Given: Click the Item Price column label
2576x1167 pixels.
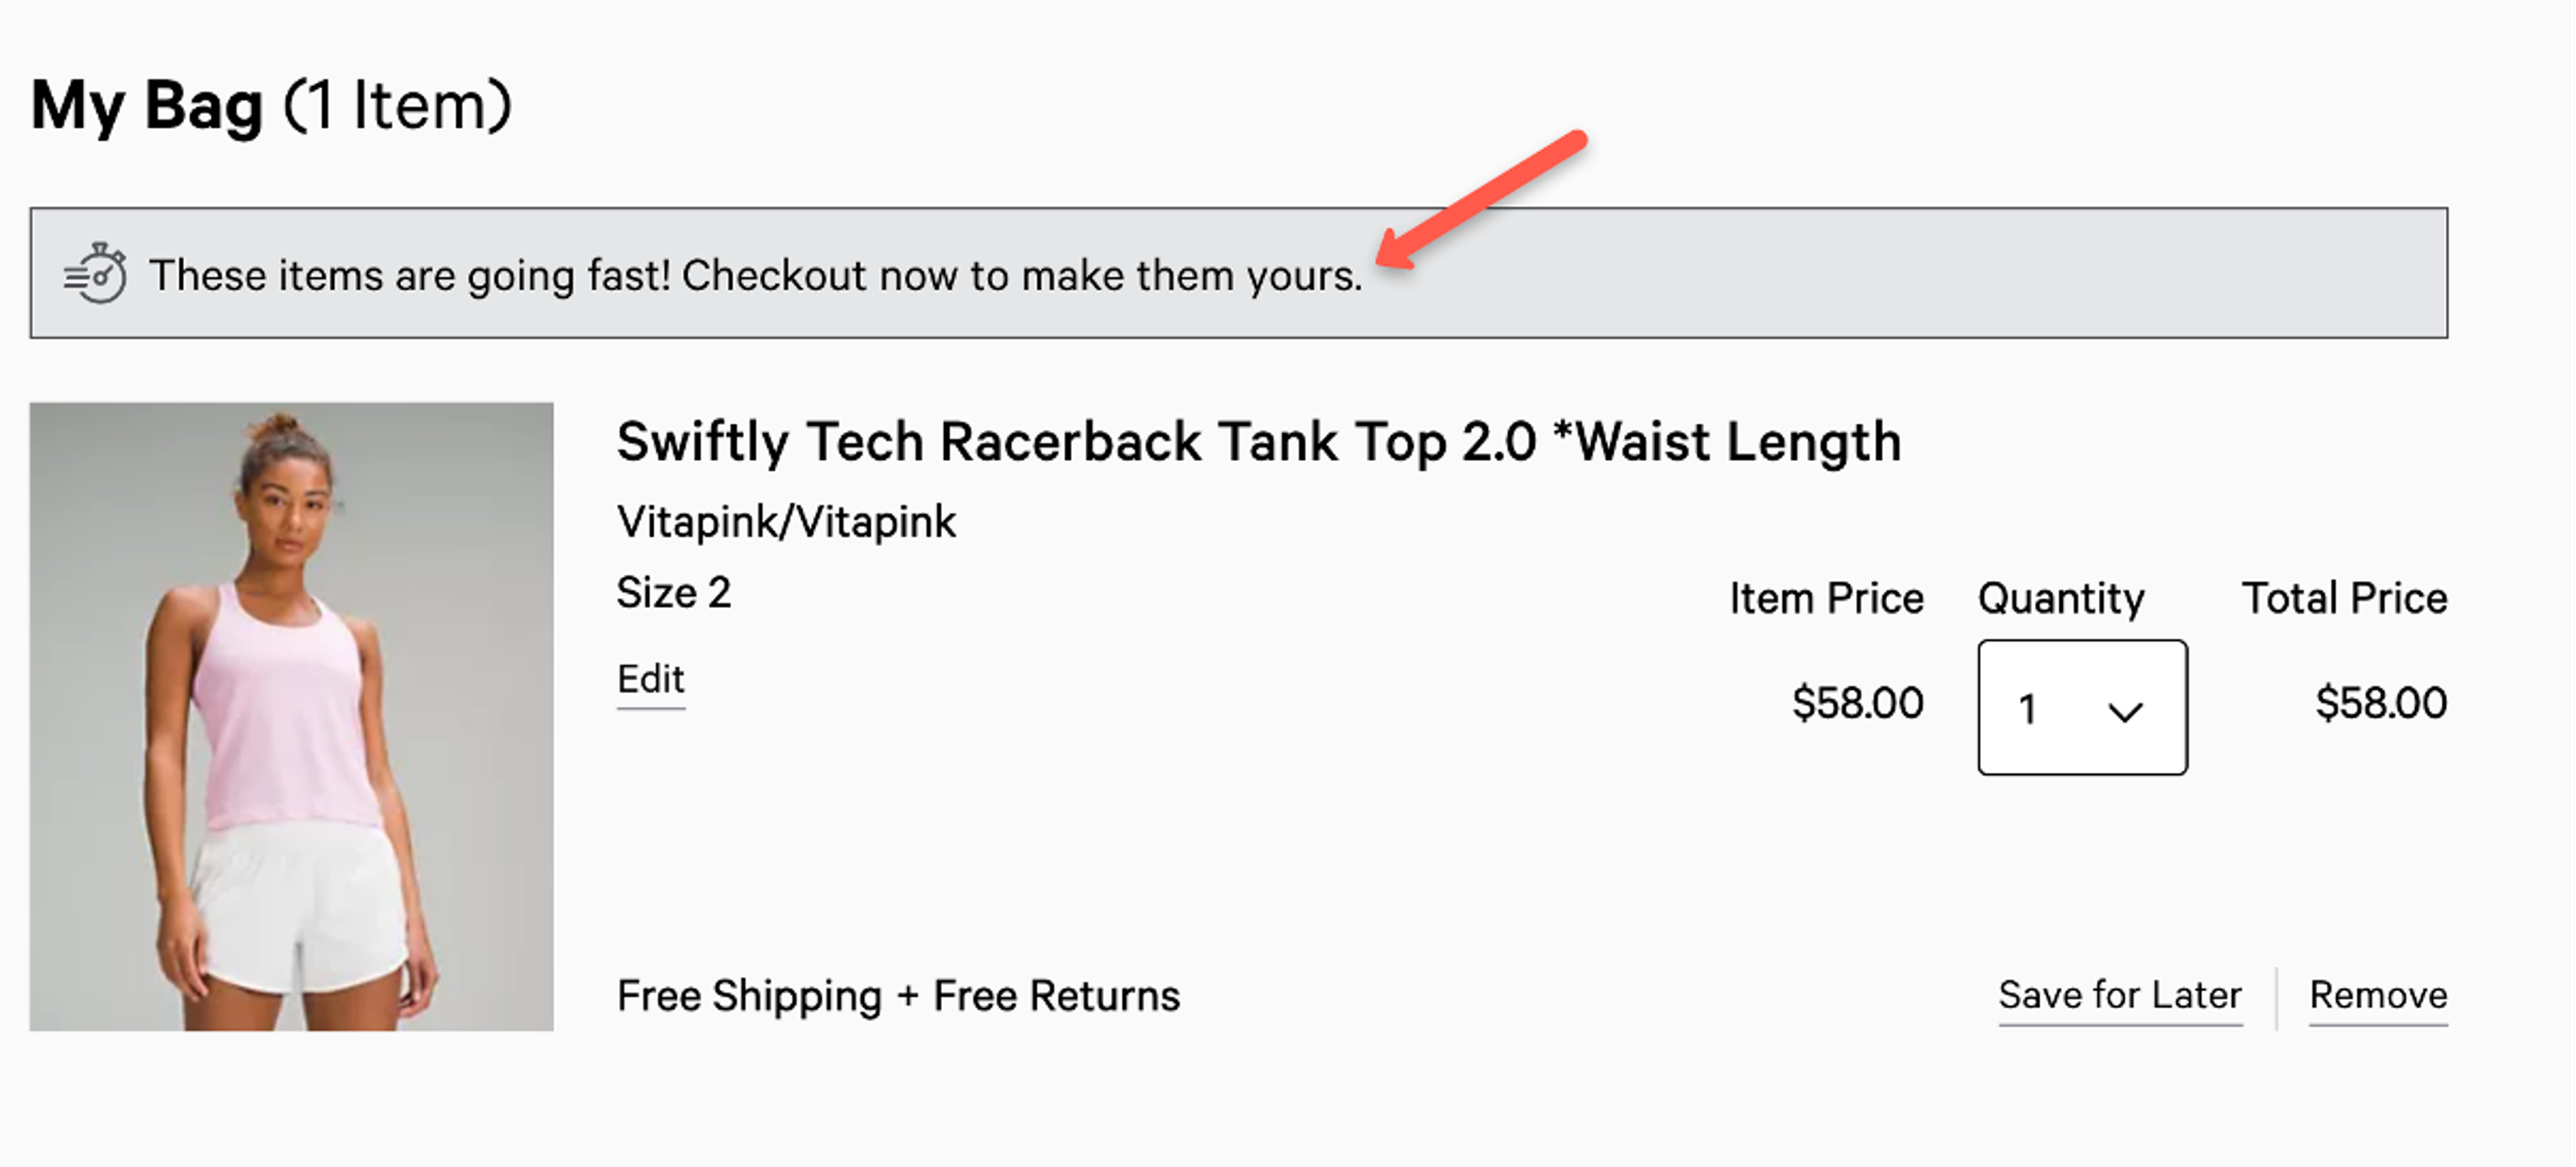Looking at the screenshot, I should (1826, 597).
